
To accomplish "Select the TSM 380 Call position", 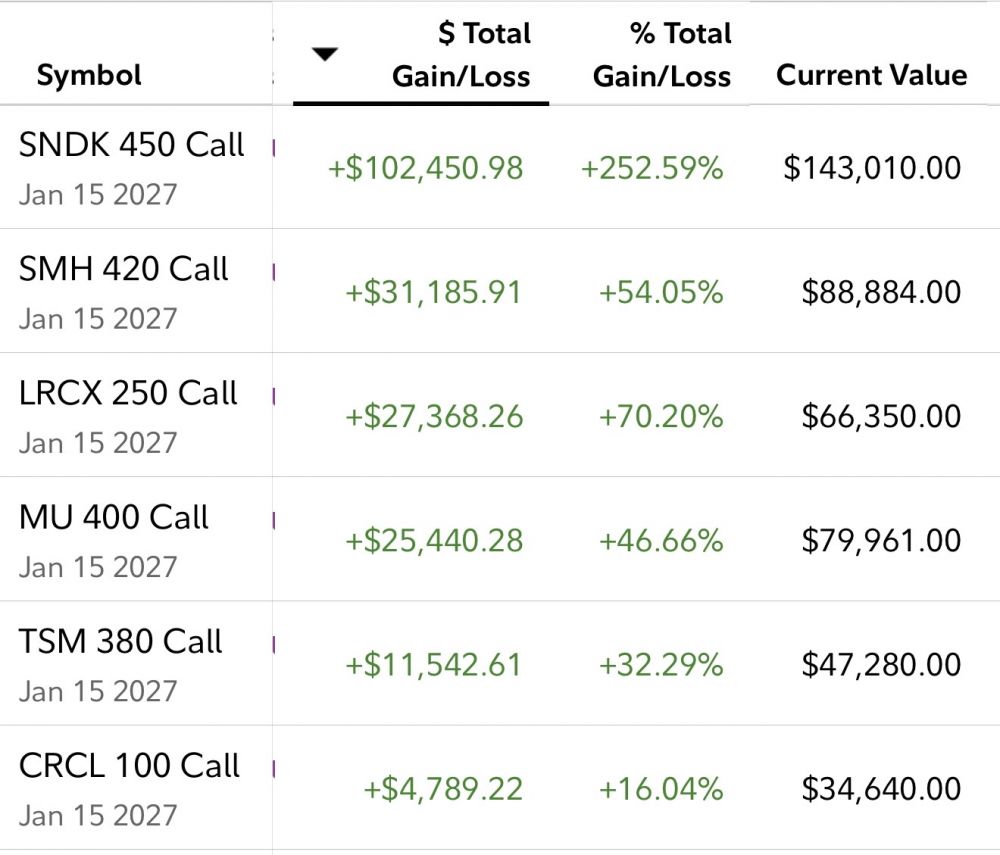I will (120, 642).
